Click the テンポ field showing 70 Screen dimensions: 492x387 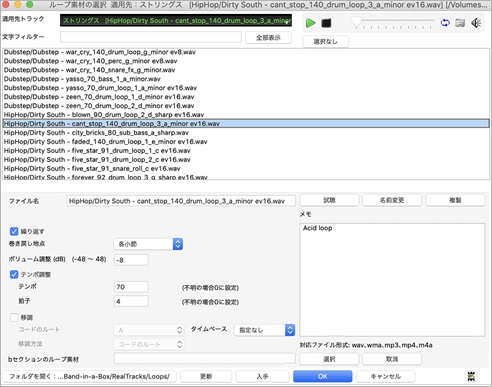coord(131,287)
